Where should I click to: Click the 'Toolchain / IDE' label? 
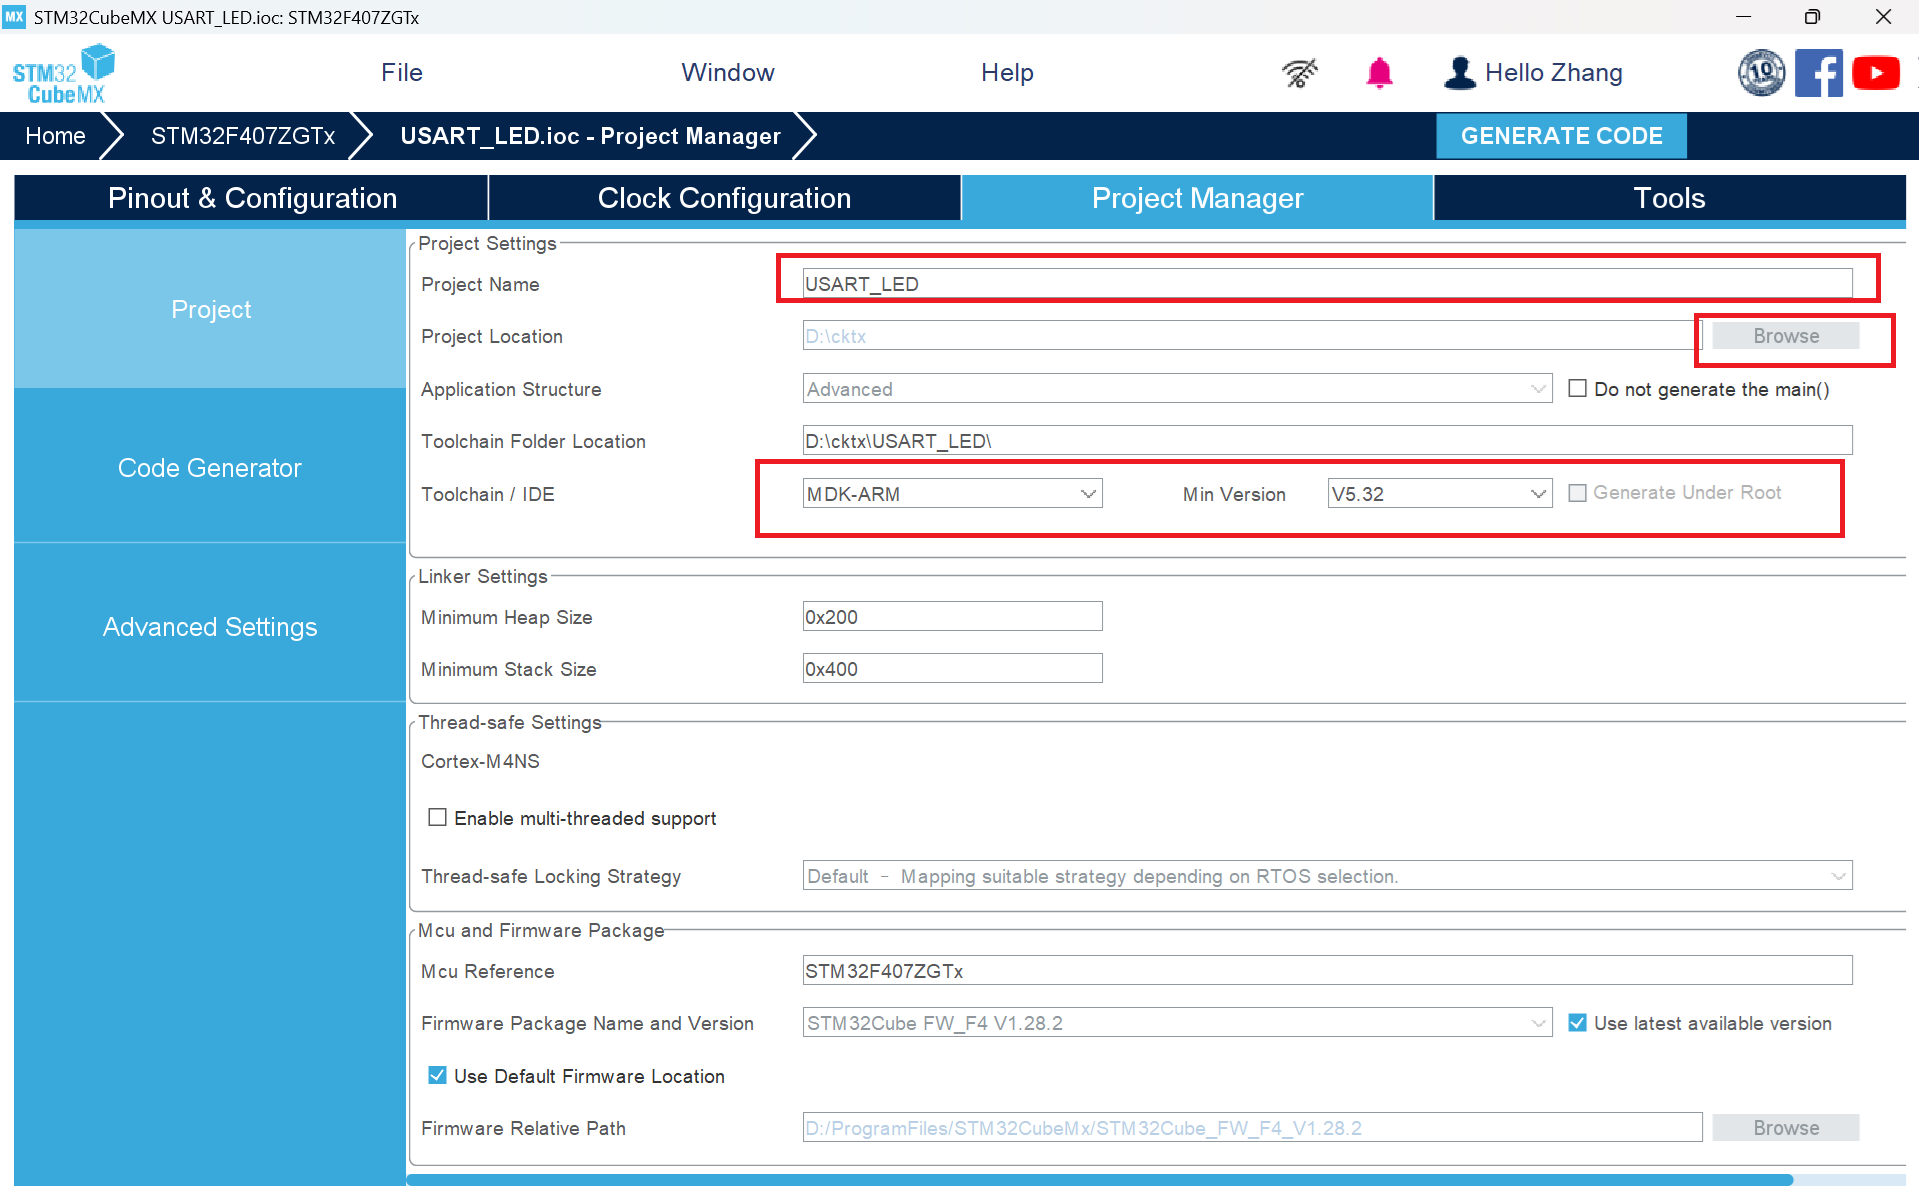click(x=488, y=494)
